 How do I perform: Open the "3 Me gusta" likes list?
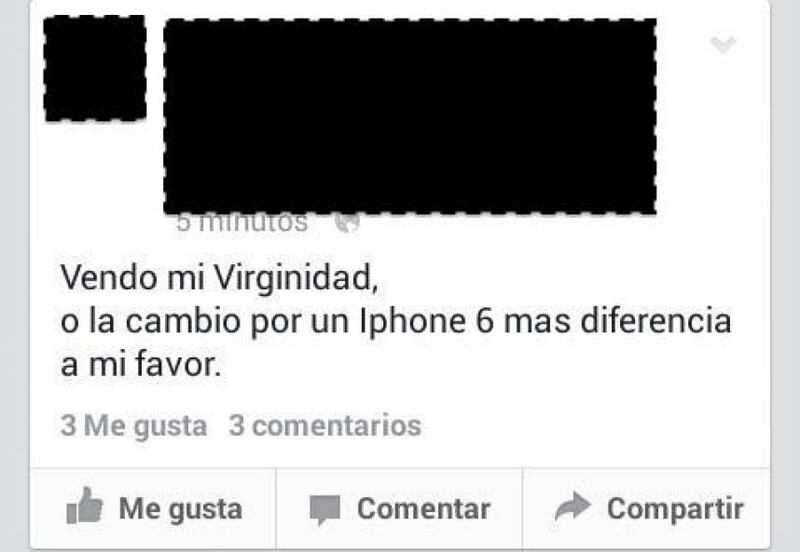click(x=134, y=426)
